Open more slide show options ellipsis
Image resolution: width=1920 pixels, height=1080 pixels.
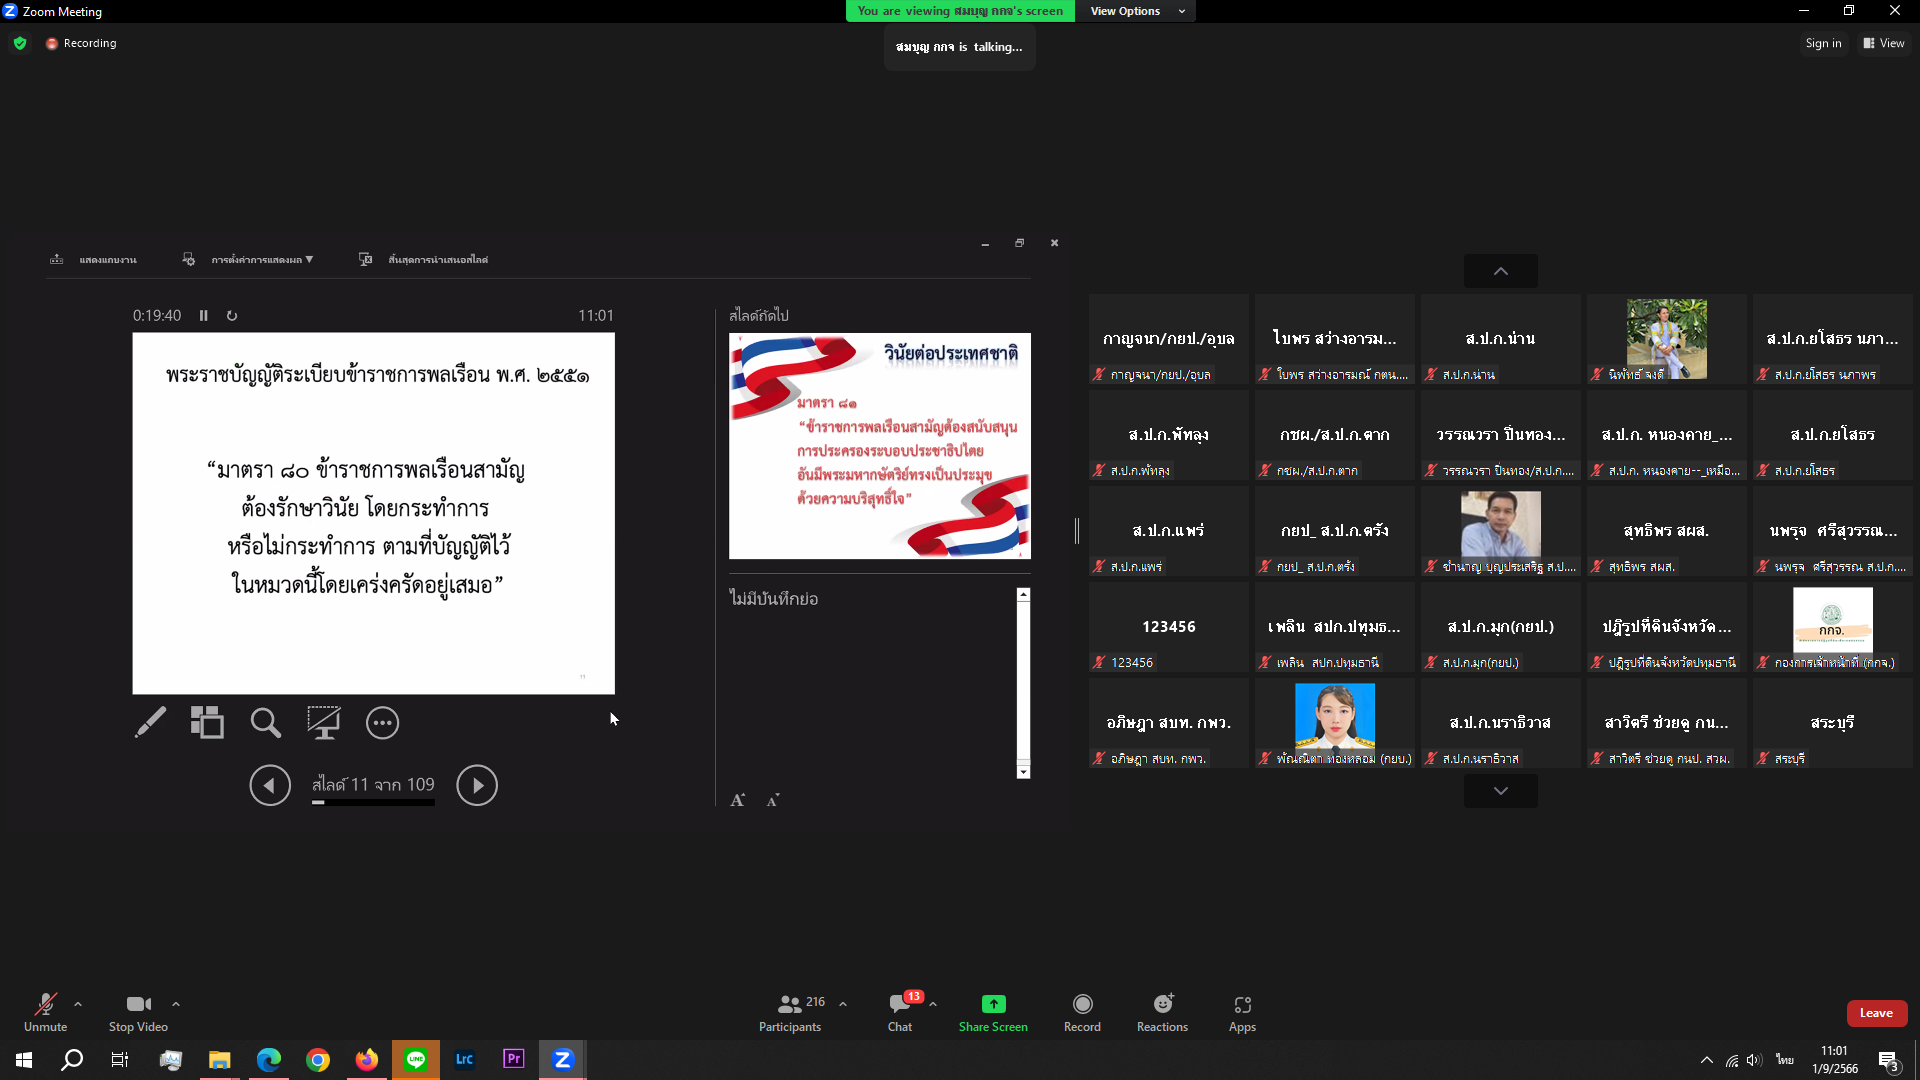point(382,723)
